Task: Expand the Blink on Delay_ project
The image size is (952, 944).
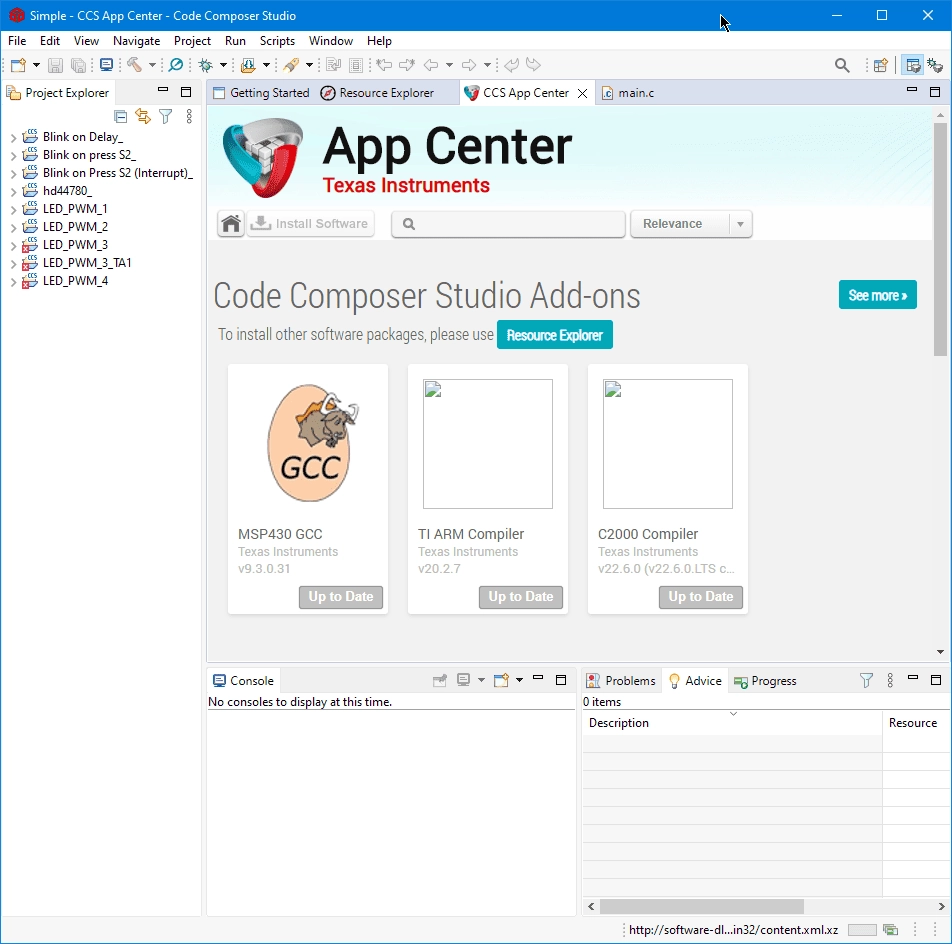Action: (x=13, y=138)
